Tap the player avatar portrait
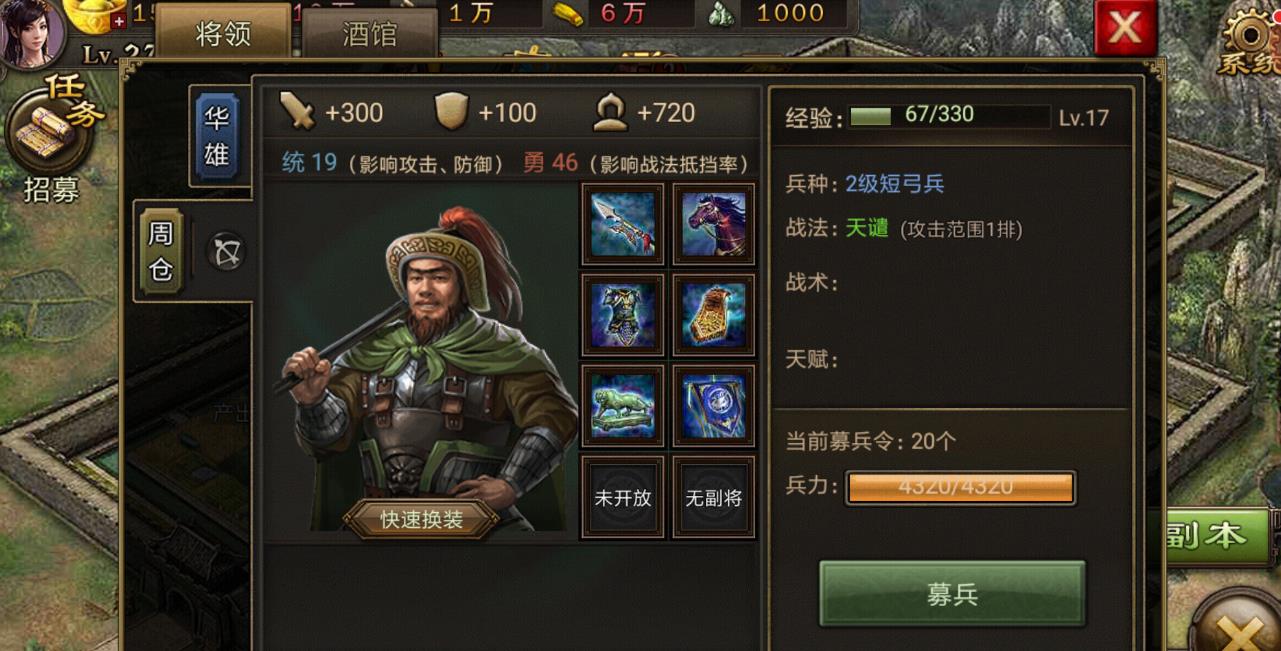The image size is (1281, 651). (x=32, y=32)
